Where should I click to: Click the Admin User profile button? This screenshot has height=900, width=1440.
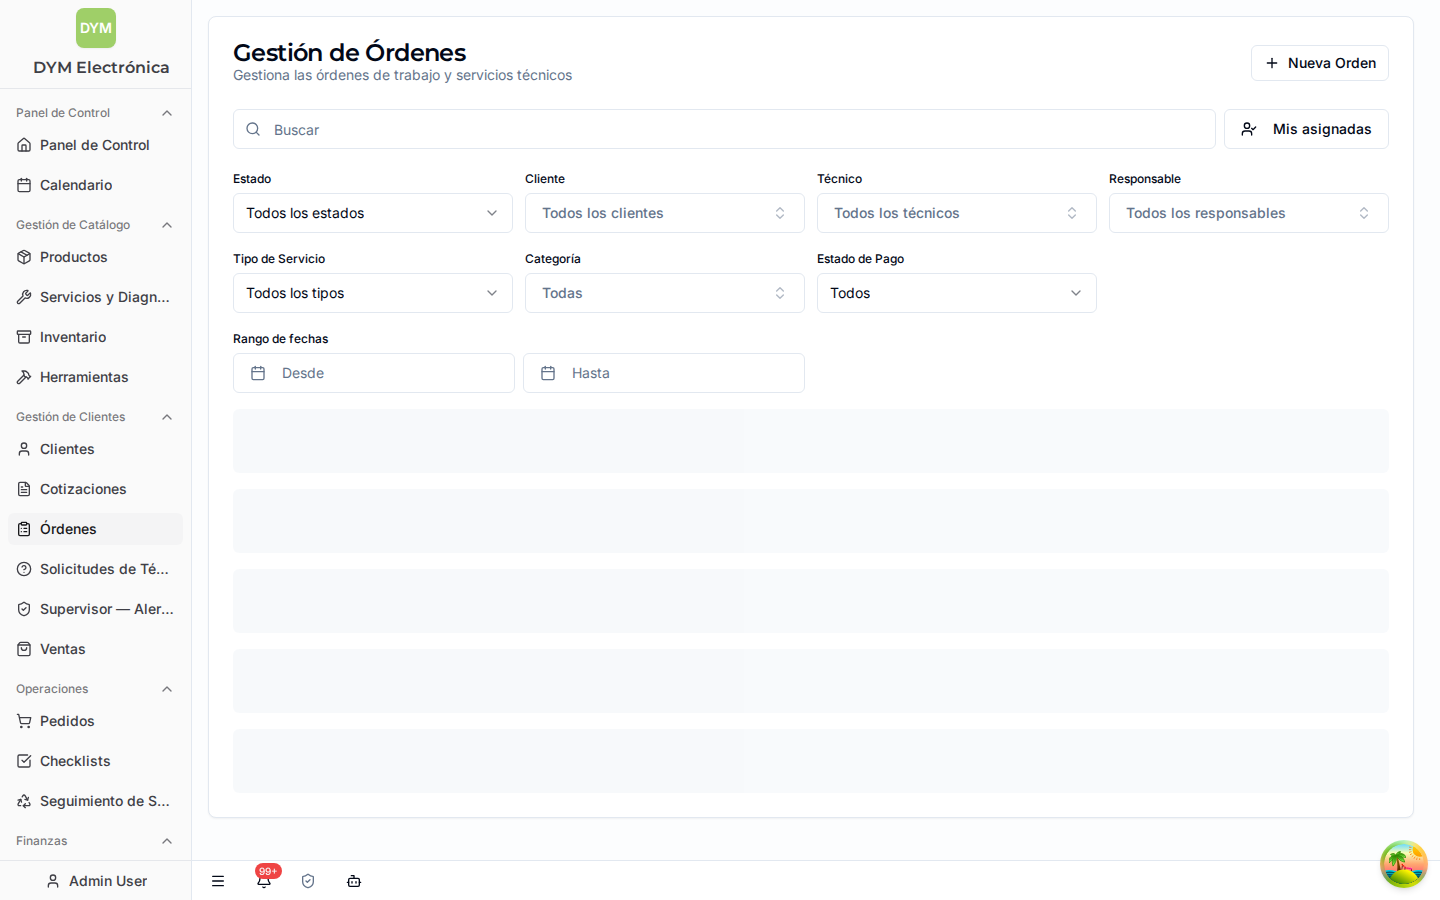pos(96,881)
